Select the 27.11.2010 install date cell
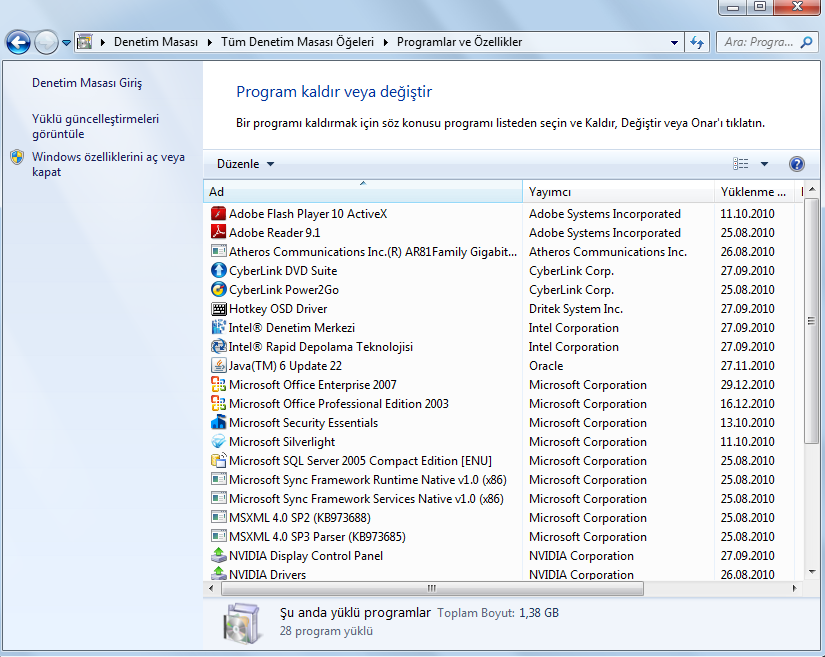 pyautogui.click(x=747, y=366)
